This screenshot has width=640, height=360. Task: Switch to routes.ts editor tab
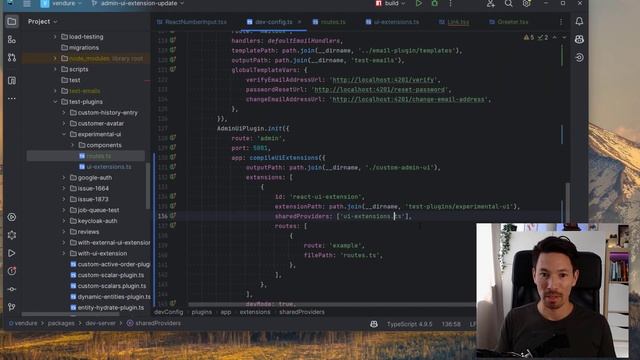(x=329, y=22)
